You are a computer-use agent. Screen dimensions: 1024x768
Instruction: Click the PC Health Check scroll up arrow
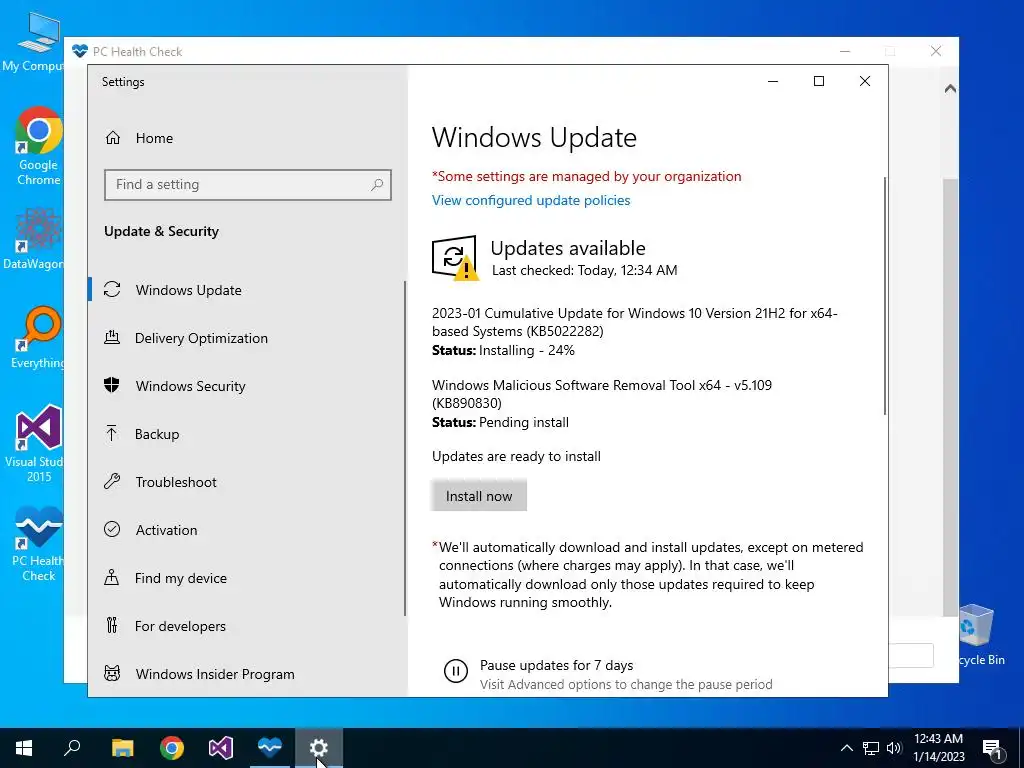point(950,88)
